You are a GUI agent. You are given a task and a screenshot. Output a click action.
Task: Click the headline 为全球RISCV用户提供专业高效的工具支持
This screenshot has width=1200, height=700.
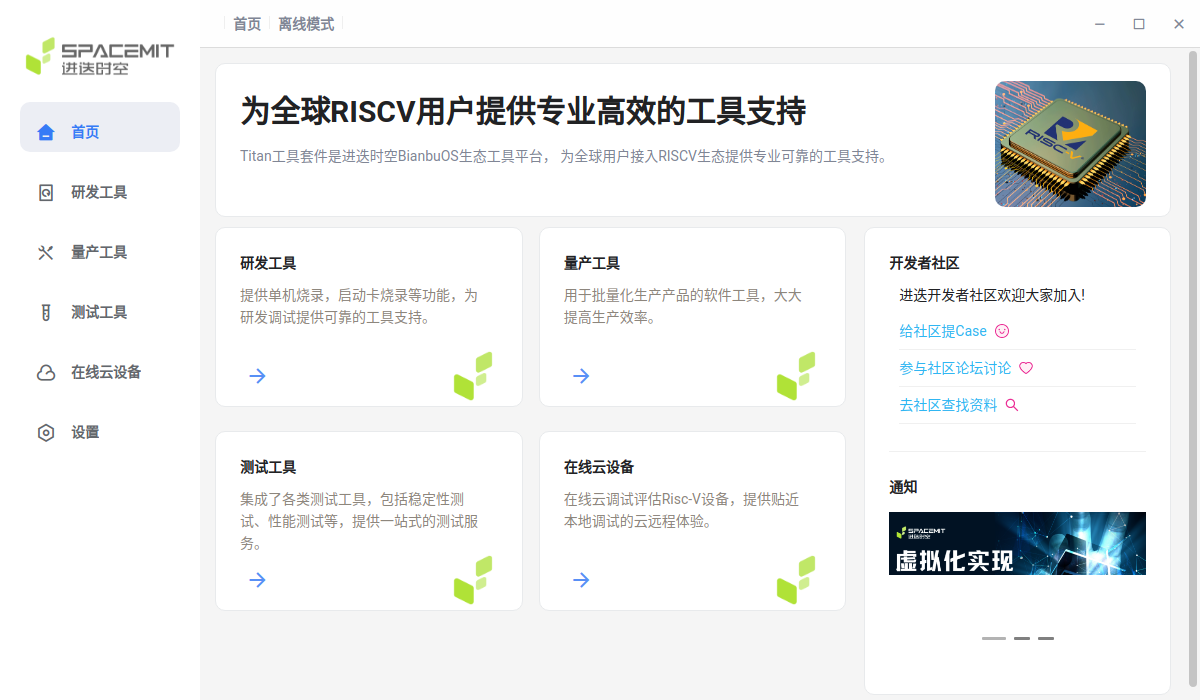pyautogui.click(x=523, y=111)
